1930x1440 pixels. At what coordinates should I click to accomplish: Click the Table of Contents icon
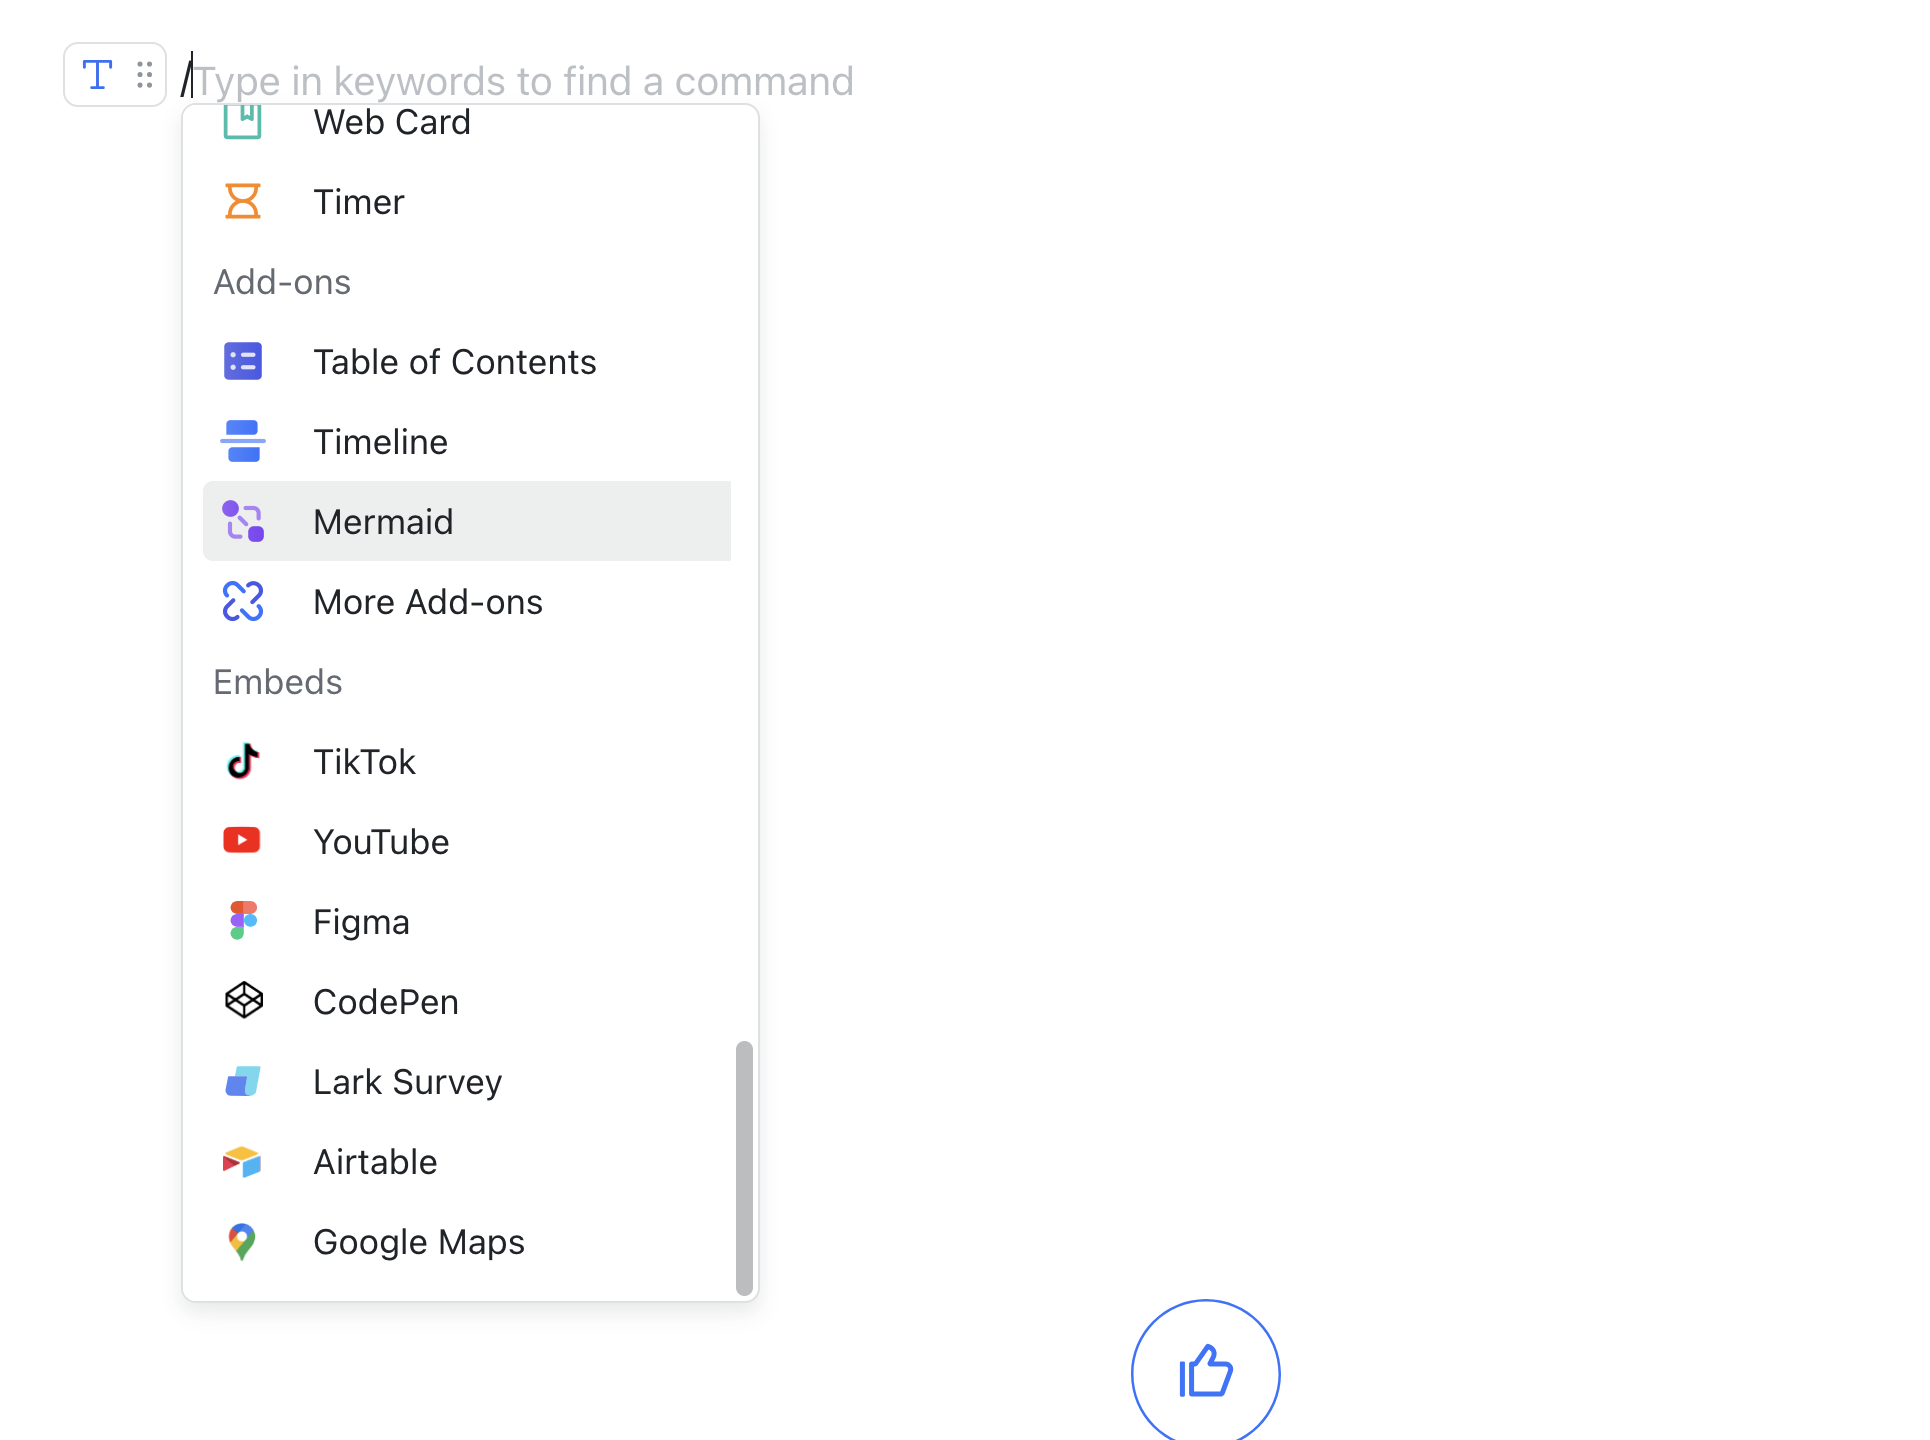242,361
